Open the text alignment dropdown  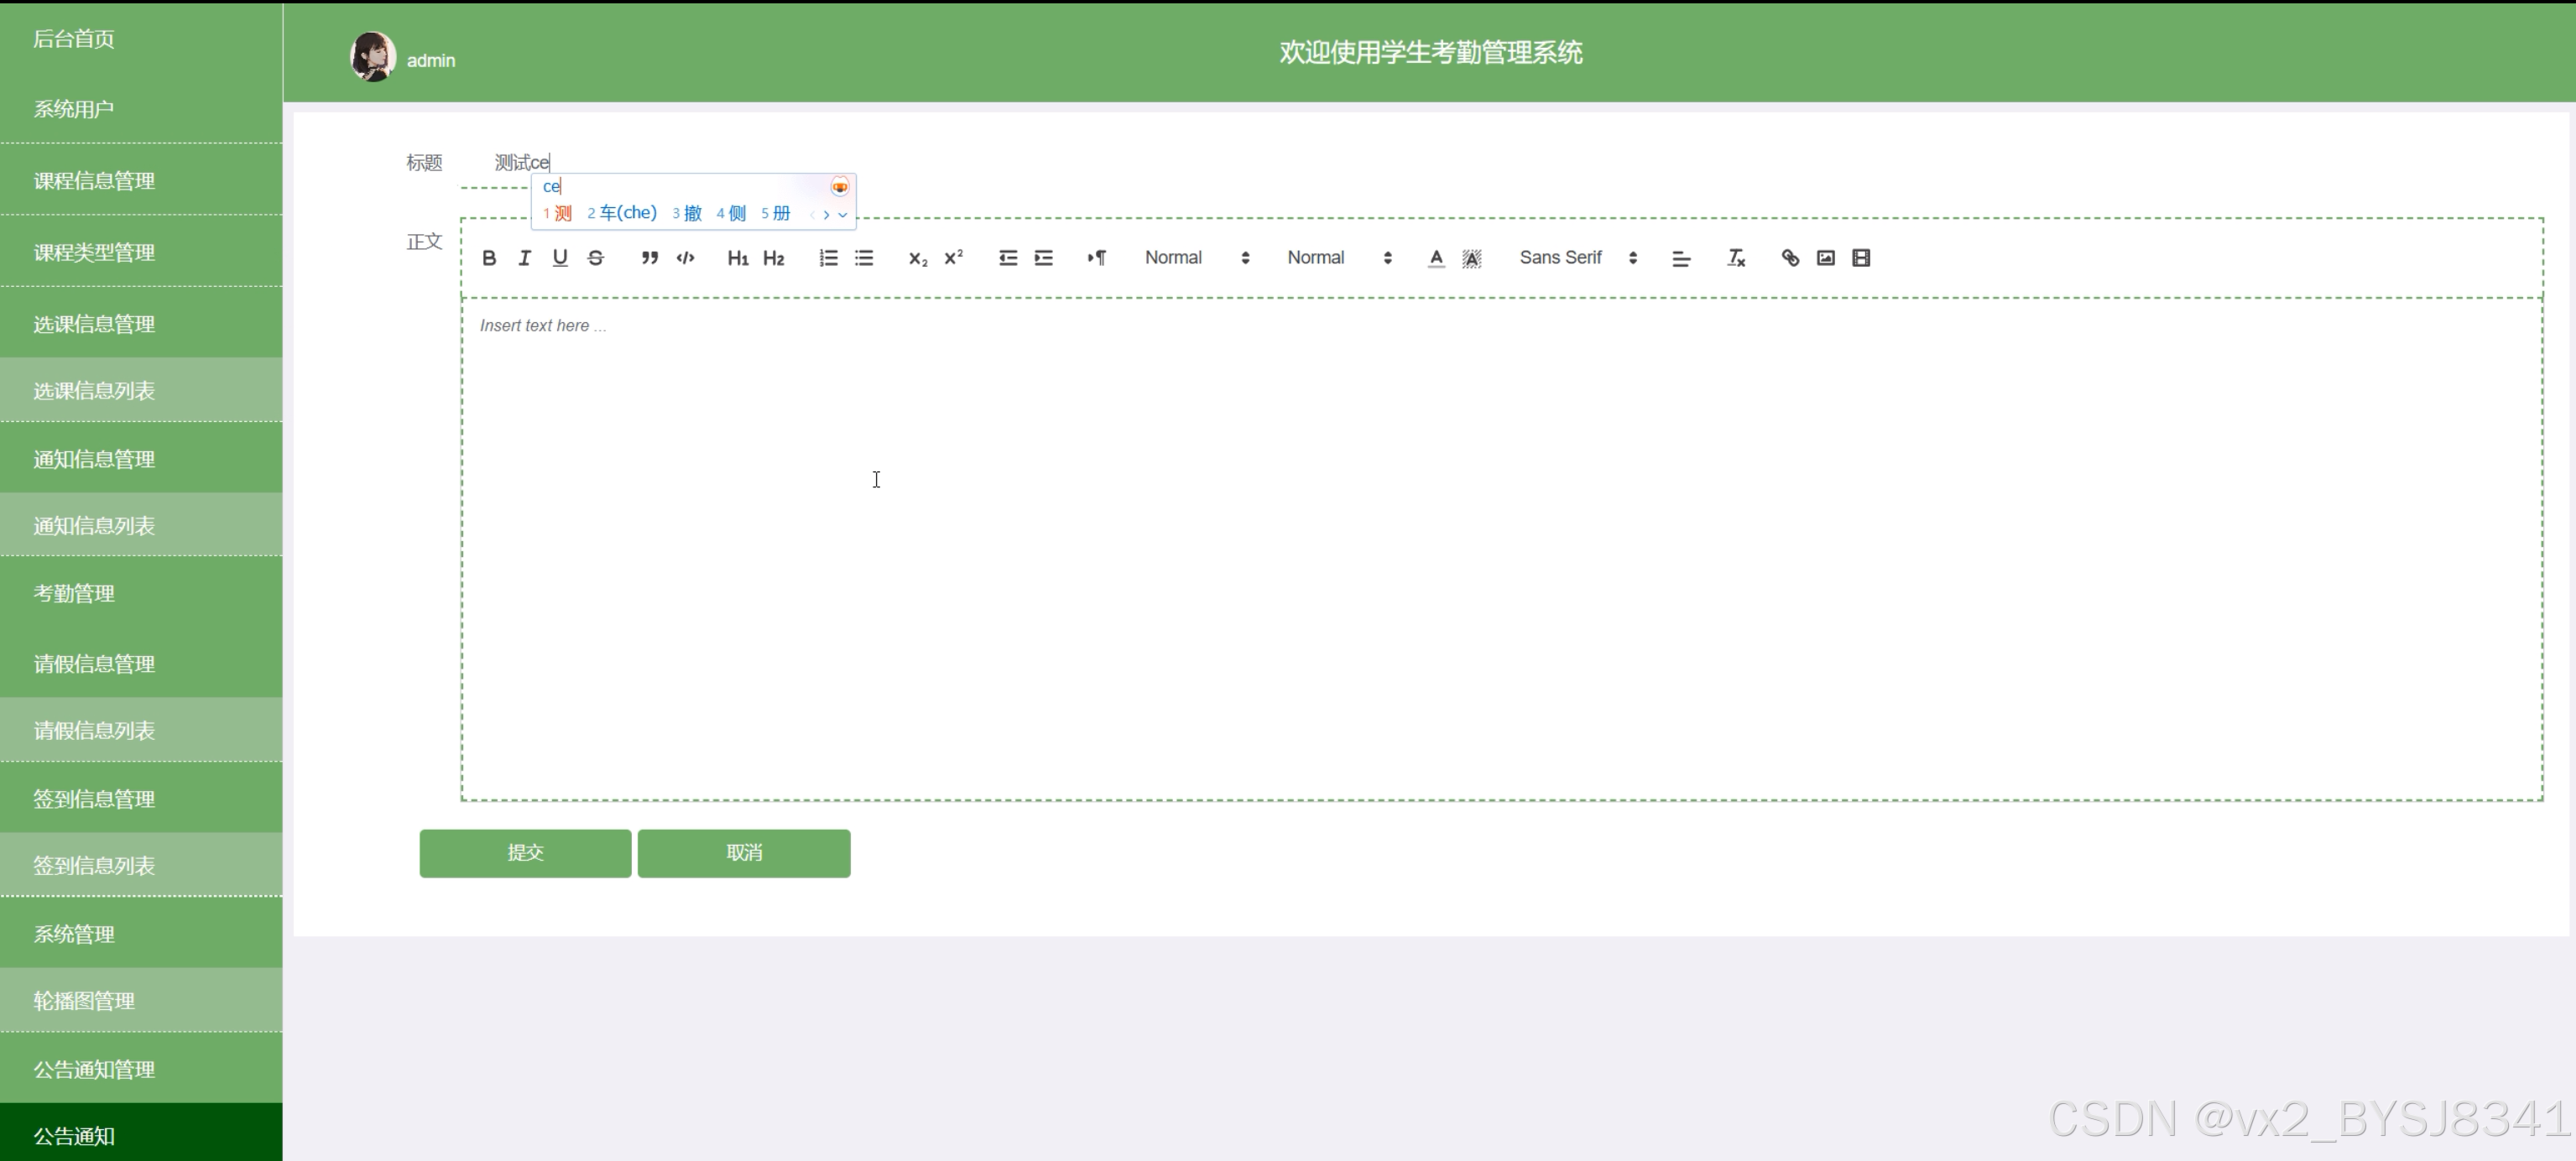[1681, 258]
